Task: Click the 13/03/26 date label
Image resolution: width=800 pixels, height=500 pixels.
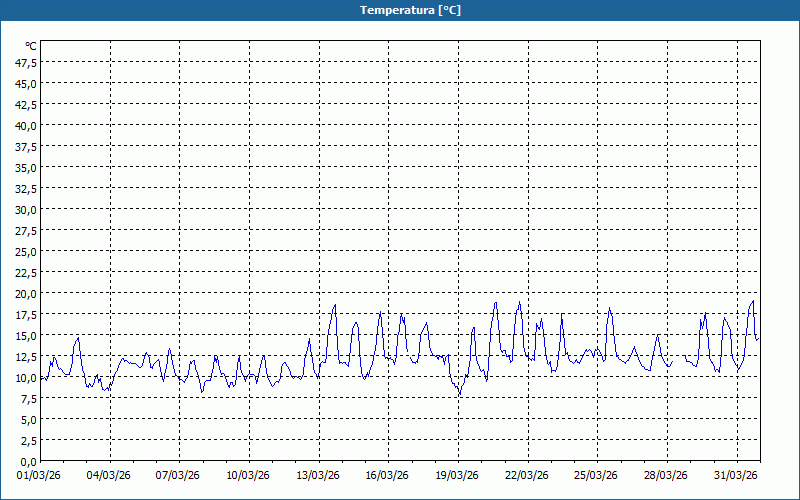Action: click(x=318, y=476)
